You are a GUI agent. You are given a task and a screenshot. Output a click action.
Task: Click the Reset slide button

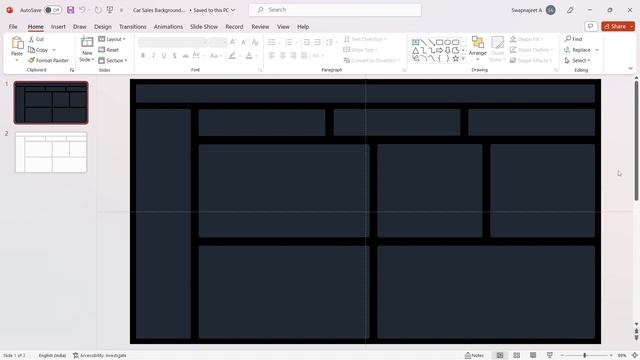109,50
